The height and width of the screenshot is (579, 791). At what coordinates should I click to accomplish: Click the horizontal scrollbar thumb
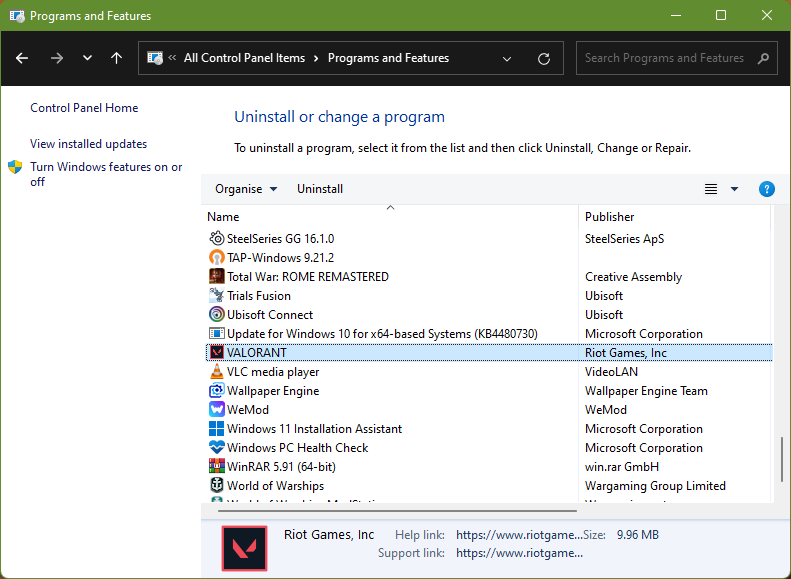coord(398,510)
